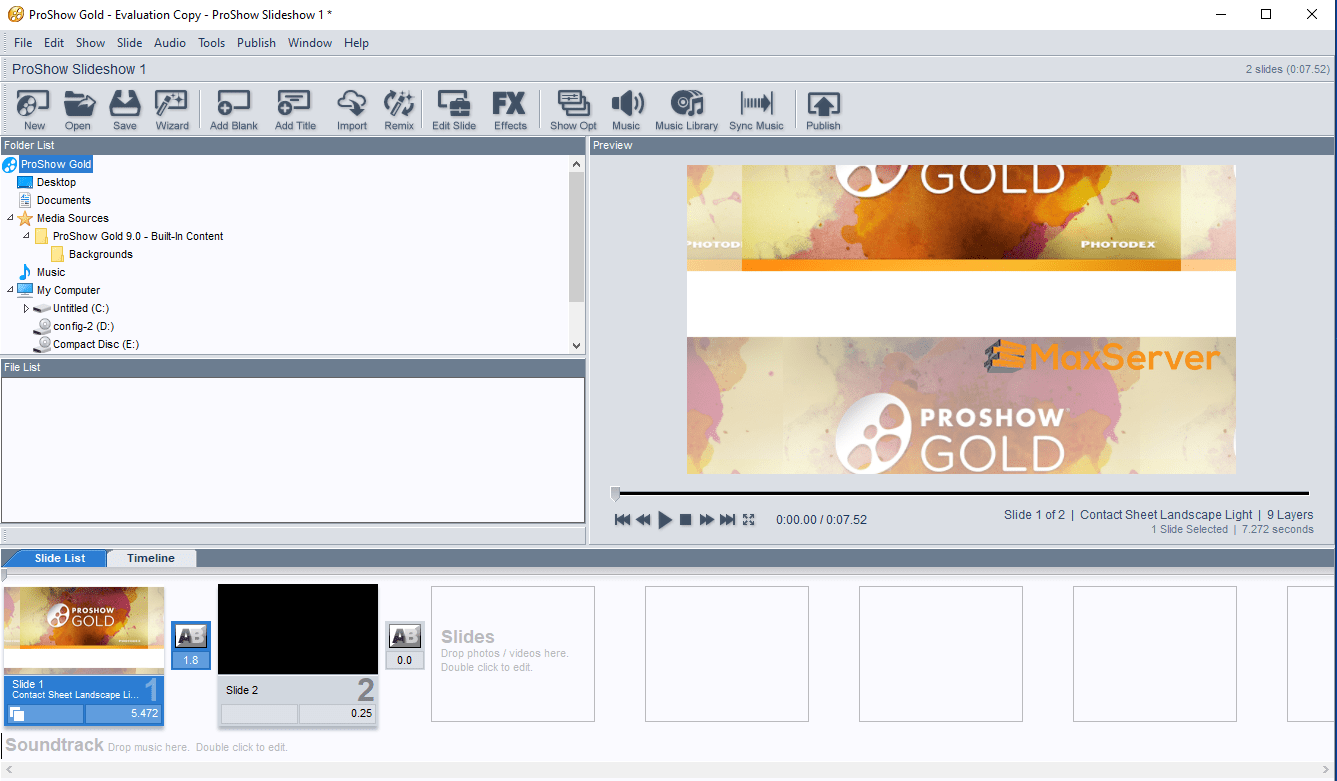Click the Publish toolbar icon
The width and height of the screenshot is (1337, 781).
pos(823,109)
